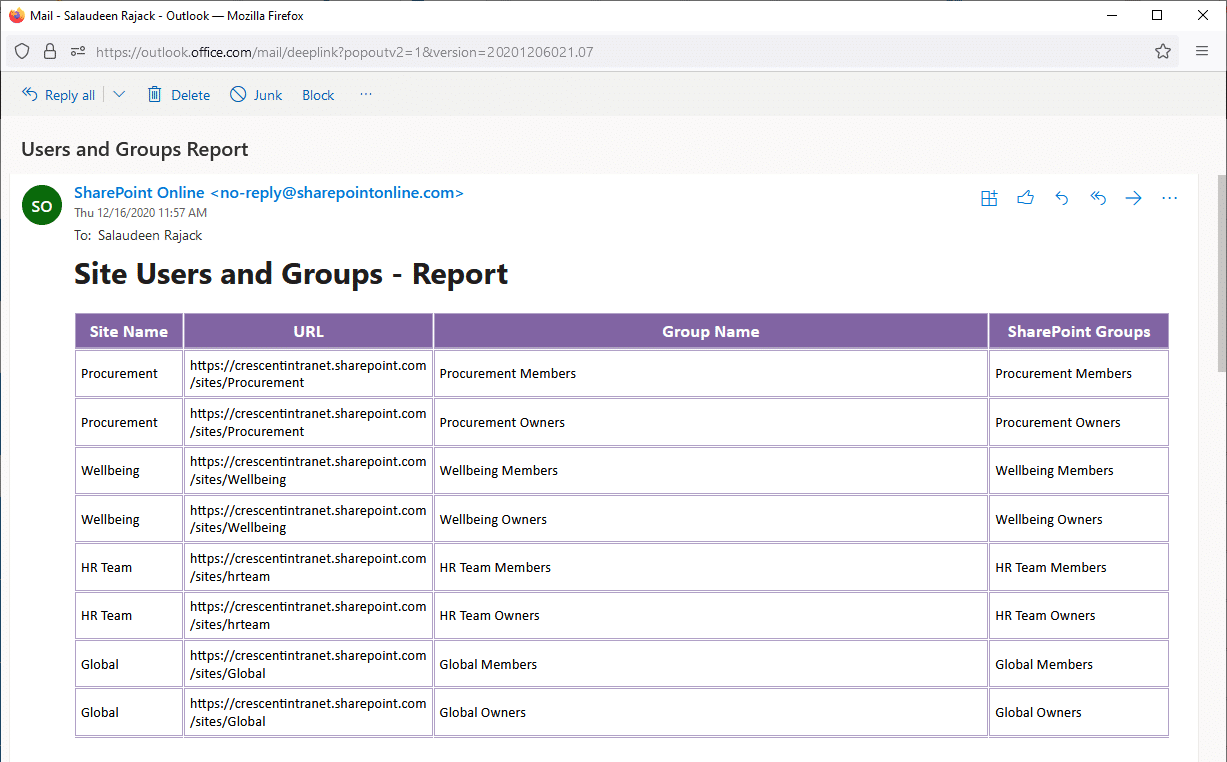Select the Wellbeing Members group name cell
This screenshot has height=762, width=1227.
[711, 470]
